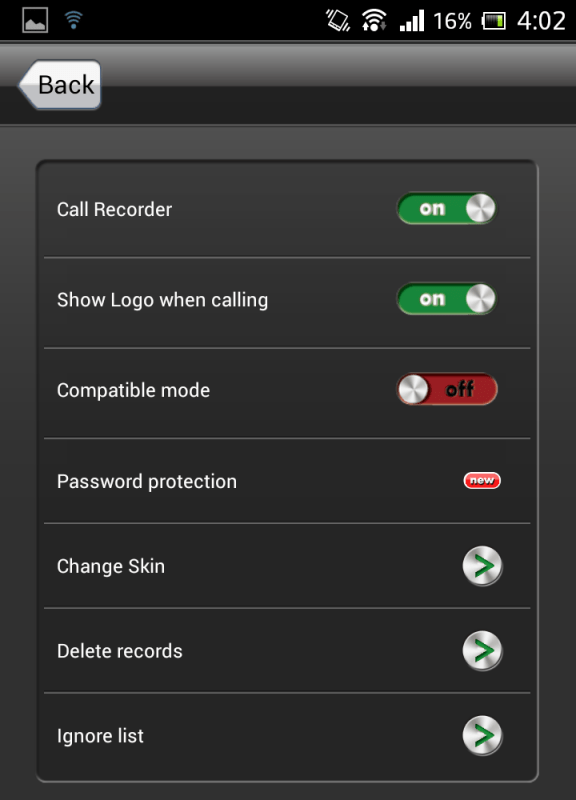Viewport: 576px width, 800px height.
Task: Tap the vibrate mode status icon
Action: pyautogui.click(x=338, y=21)
